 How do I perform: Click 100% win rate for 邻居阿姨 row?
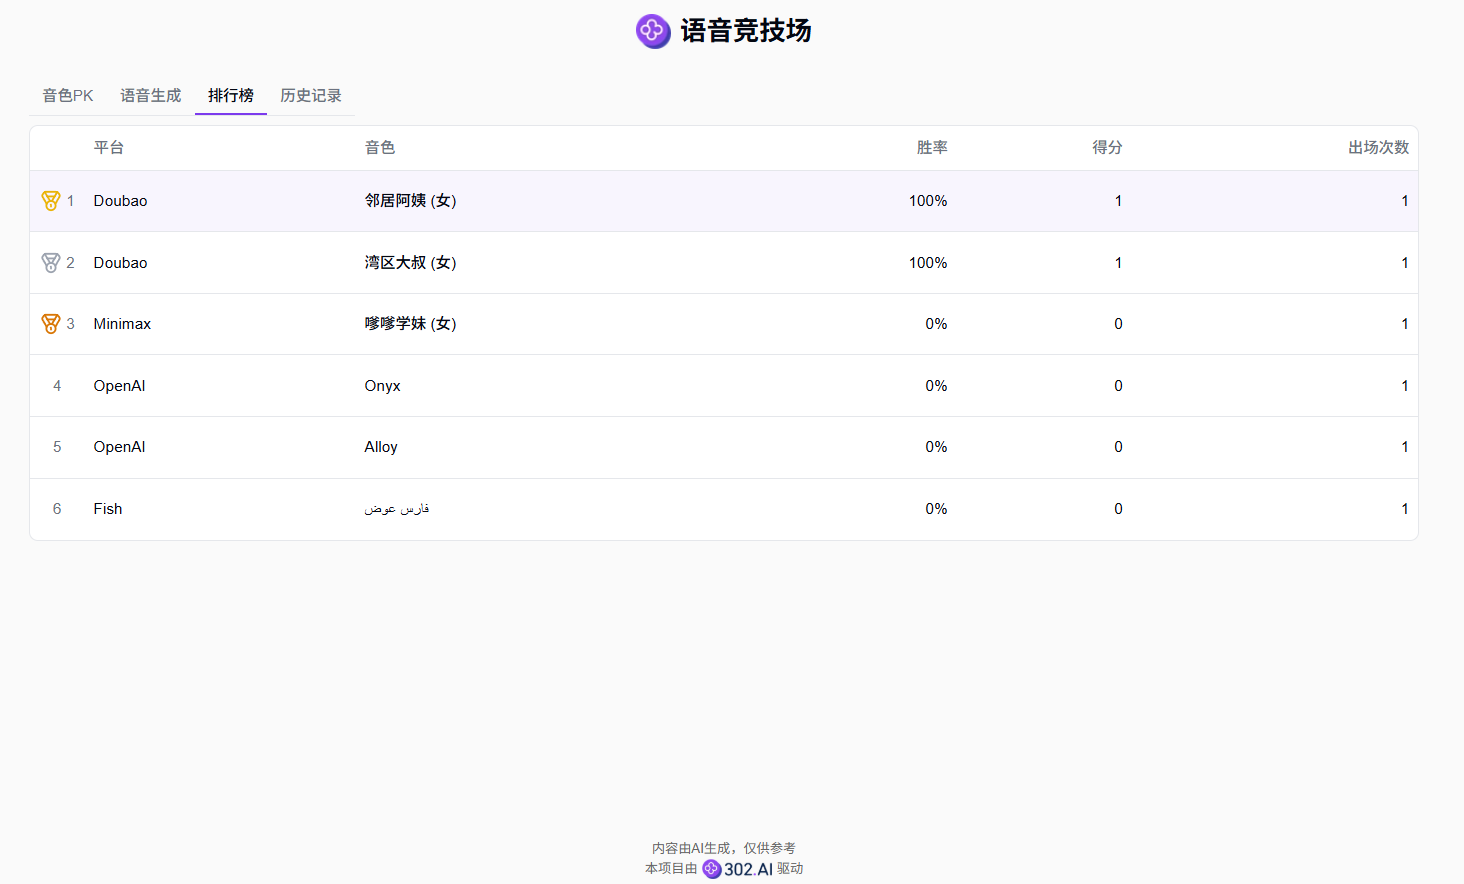pyautogui.click(x=928, y=201)
